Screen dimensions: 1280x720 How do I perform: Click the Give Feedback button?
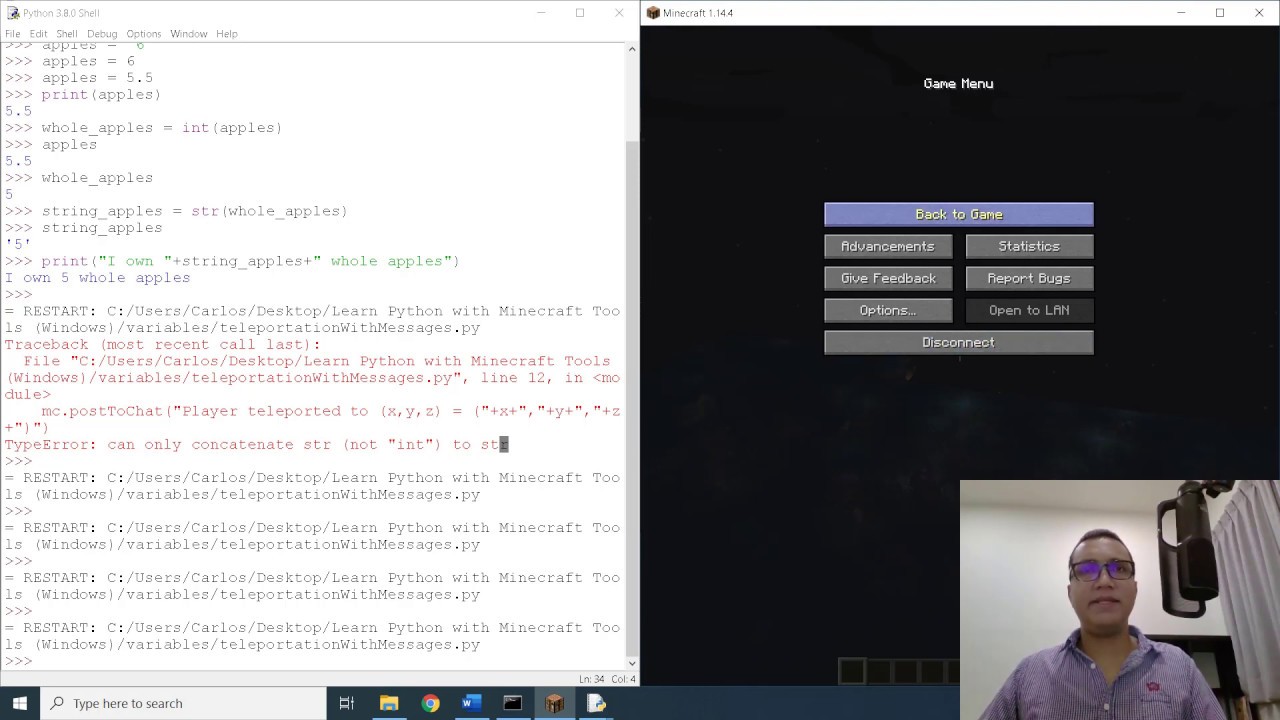(888, 278)
